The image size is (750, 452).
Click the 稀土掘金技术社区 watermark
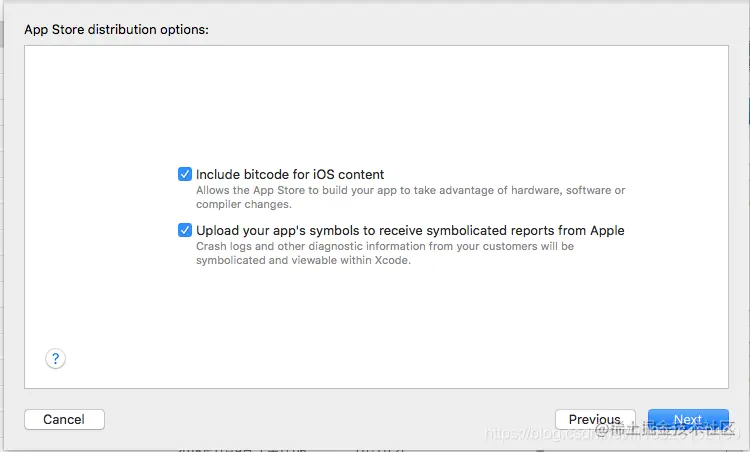point(665,430)
